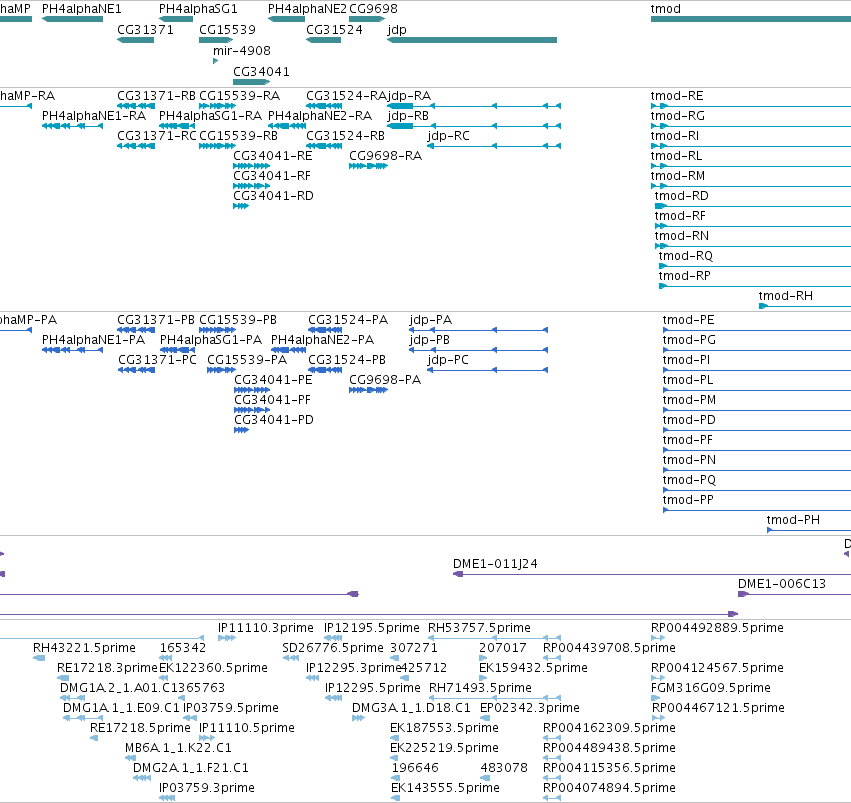Screen dimensions: 851x803
Task: Open transcript CG31371-RC
Action: point(157,136)
